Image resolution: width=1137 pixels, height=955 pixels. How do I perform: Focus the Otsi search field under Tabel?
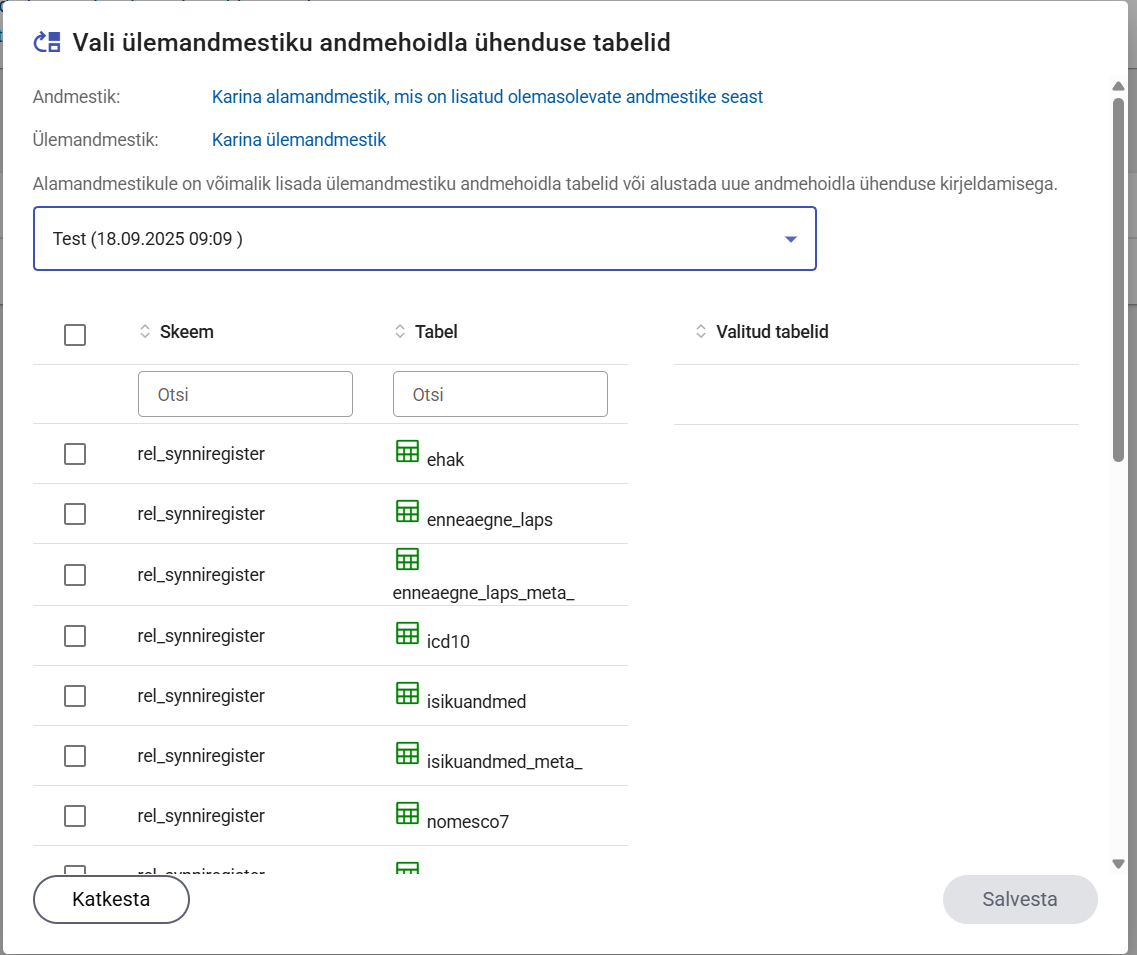coord(500,394)
